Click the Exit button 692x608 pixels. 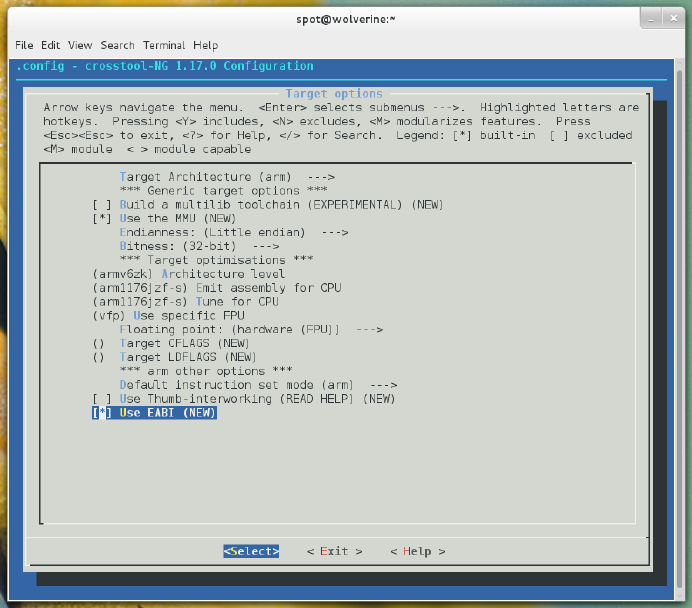[334, 552]
